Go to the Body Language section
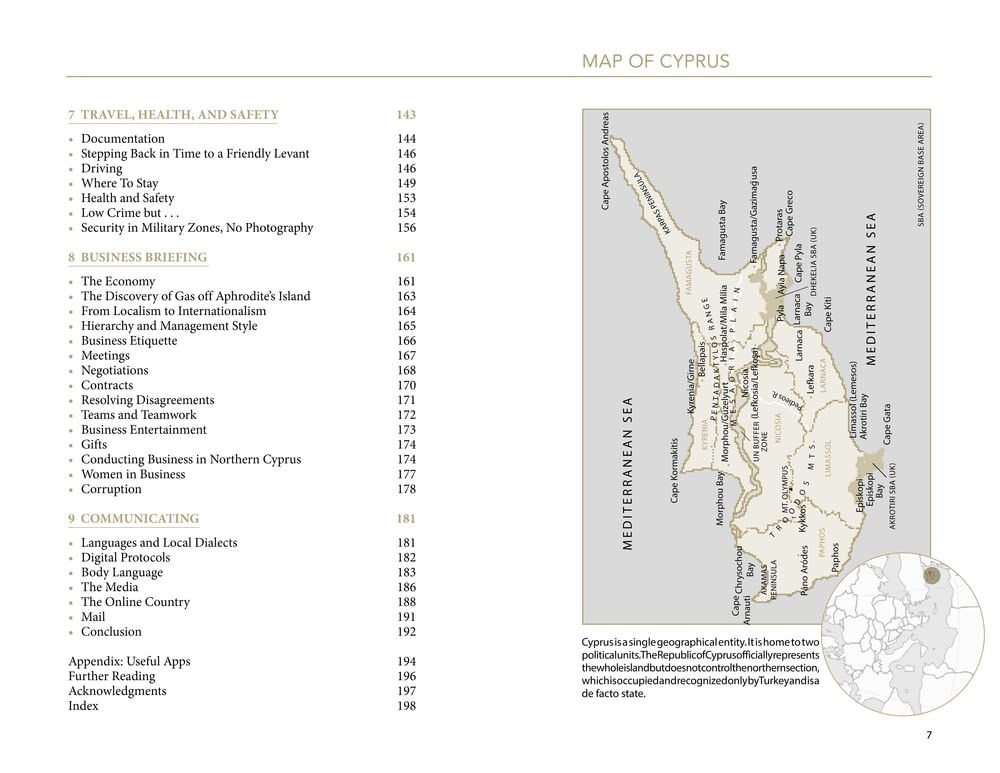1000x773 pixels. 122,573
